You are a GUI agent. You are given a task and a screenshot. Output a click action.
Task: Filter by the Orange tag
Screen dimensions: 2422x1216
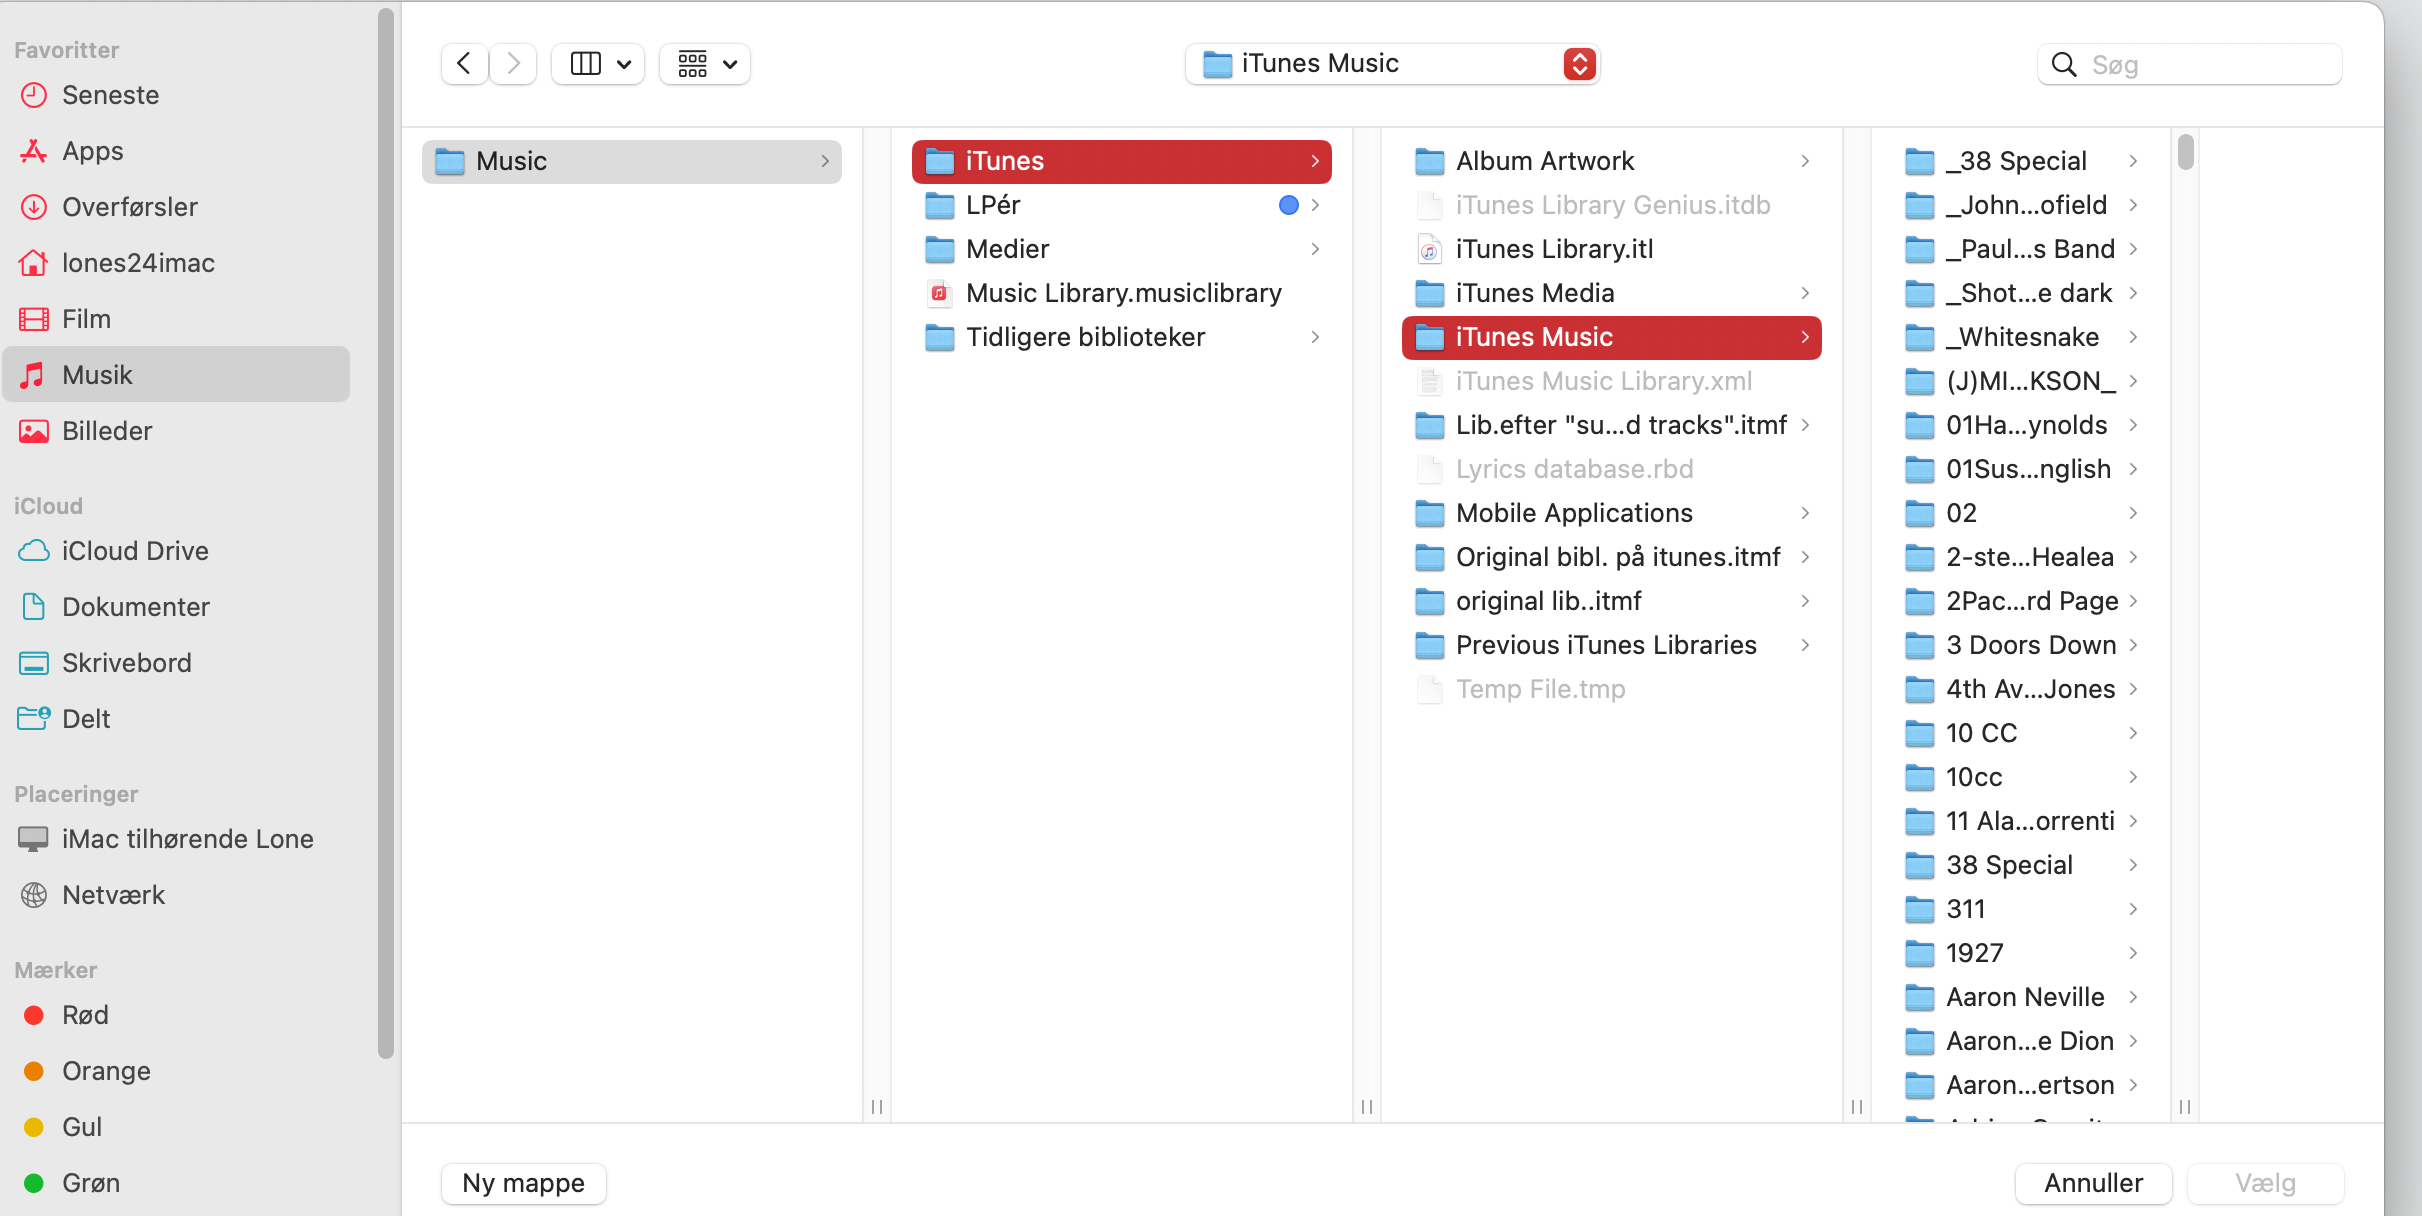tap(176, 1071)
